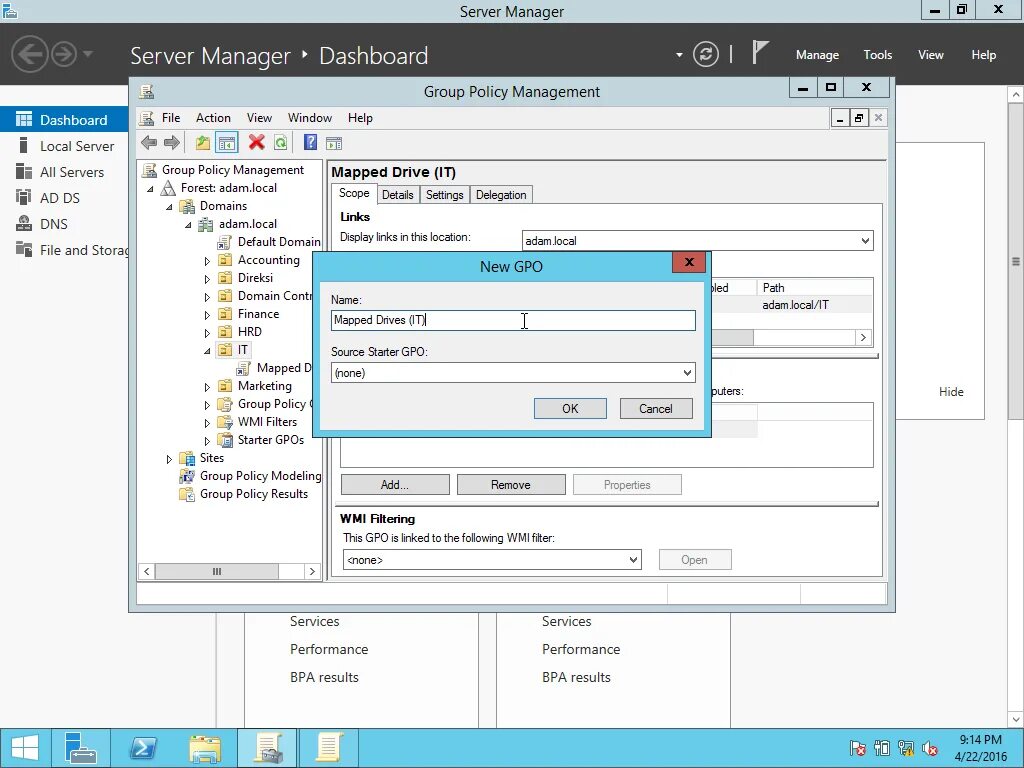This screenshot has height=768, width=1024.
Task: Open the Display links location dropdown
Action: 865,240
